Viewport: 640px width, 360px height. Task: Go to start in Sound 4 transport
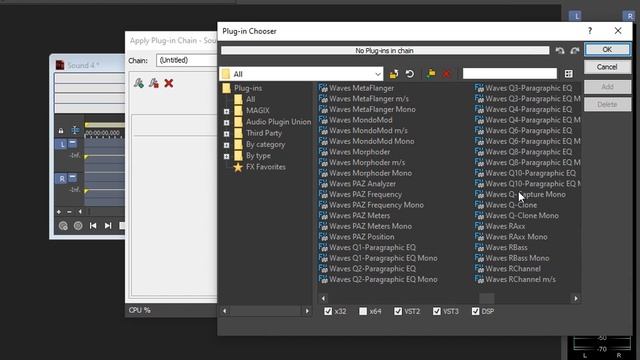tap(93, 226)
